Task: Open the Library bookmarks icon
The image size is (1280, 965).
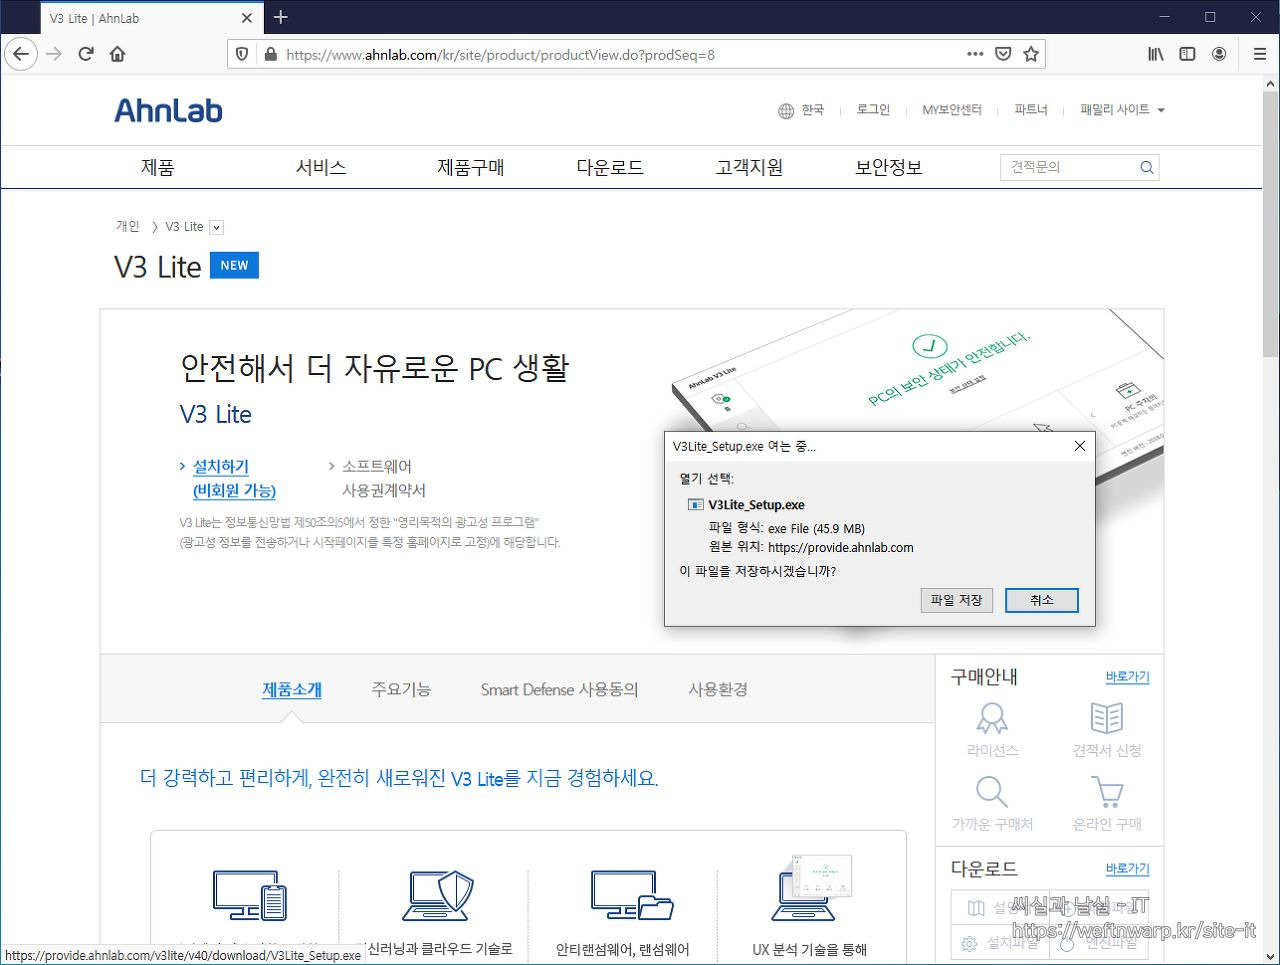Action: coord(1155,54)
